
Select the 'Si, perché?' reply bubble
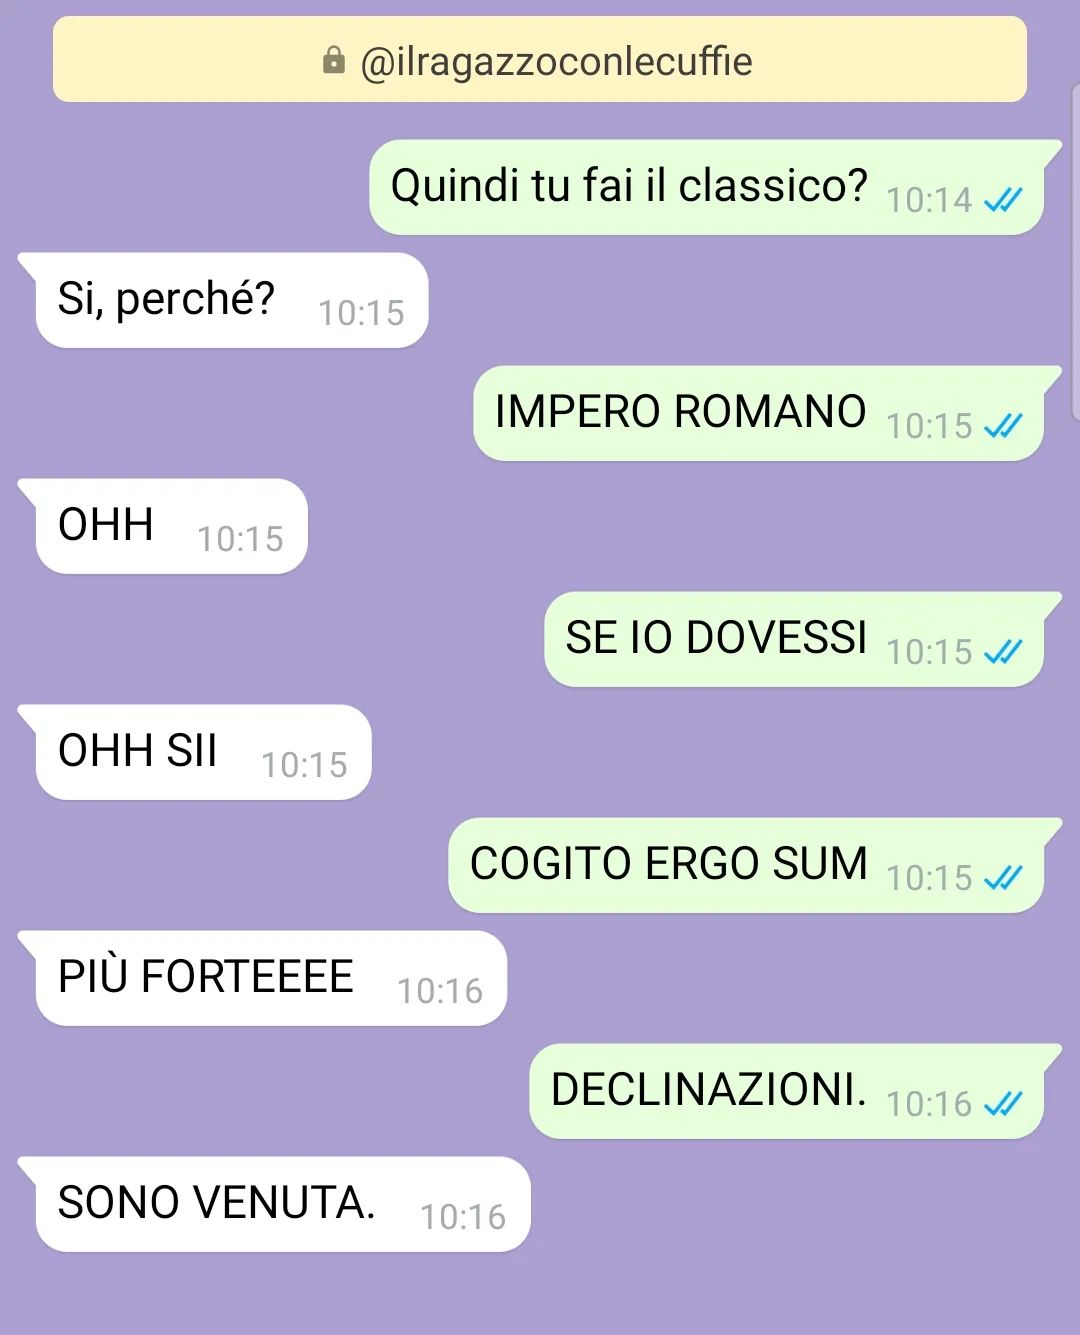point(223,300)
